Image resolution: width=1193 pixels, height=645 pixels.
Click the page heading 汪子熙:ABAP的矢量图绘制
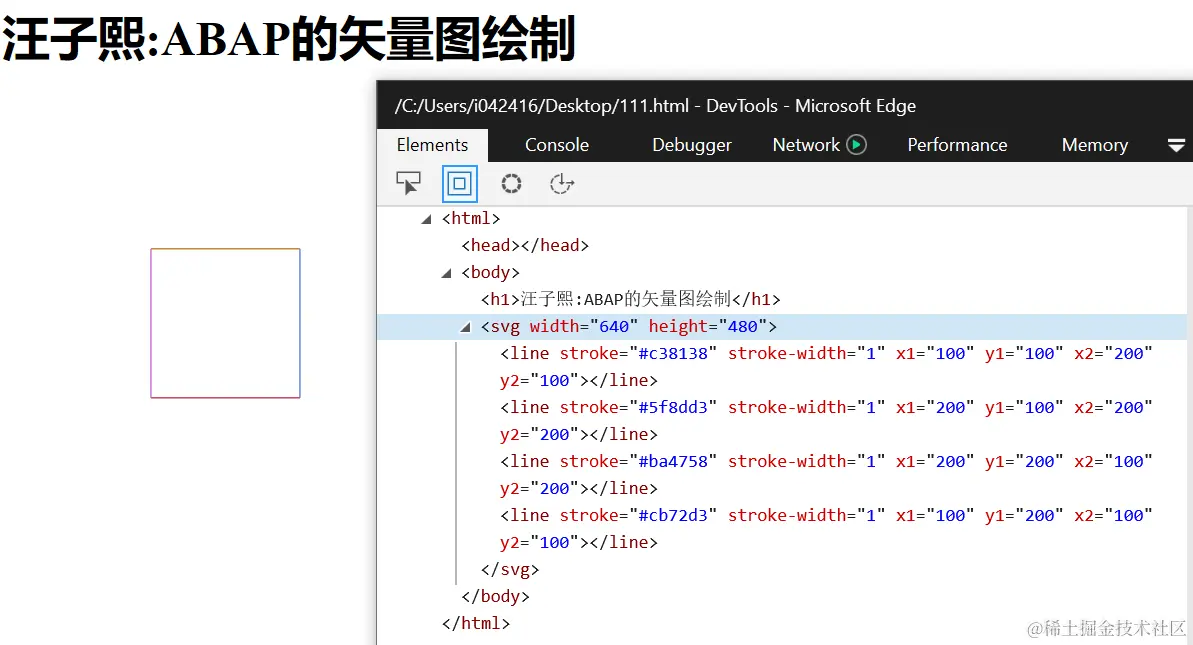(288, 38)
